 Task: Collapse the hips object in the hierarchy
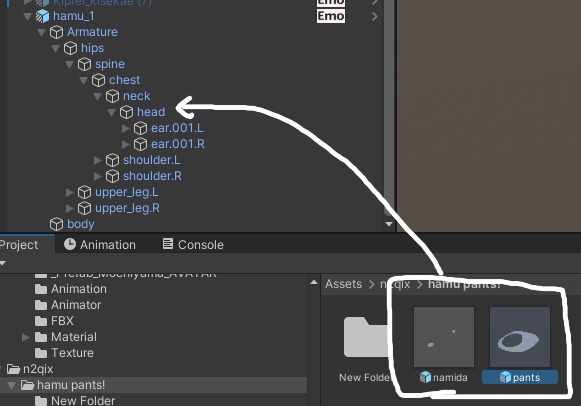point(56,48)
